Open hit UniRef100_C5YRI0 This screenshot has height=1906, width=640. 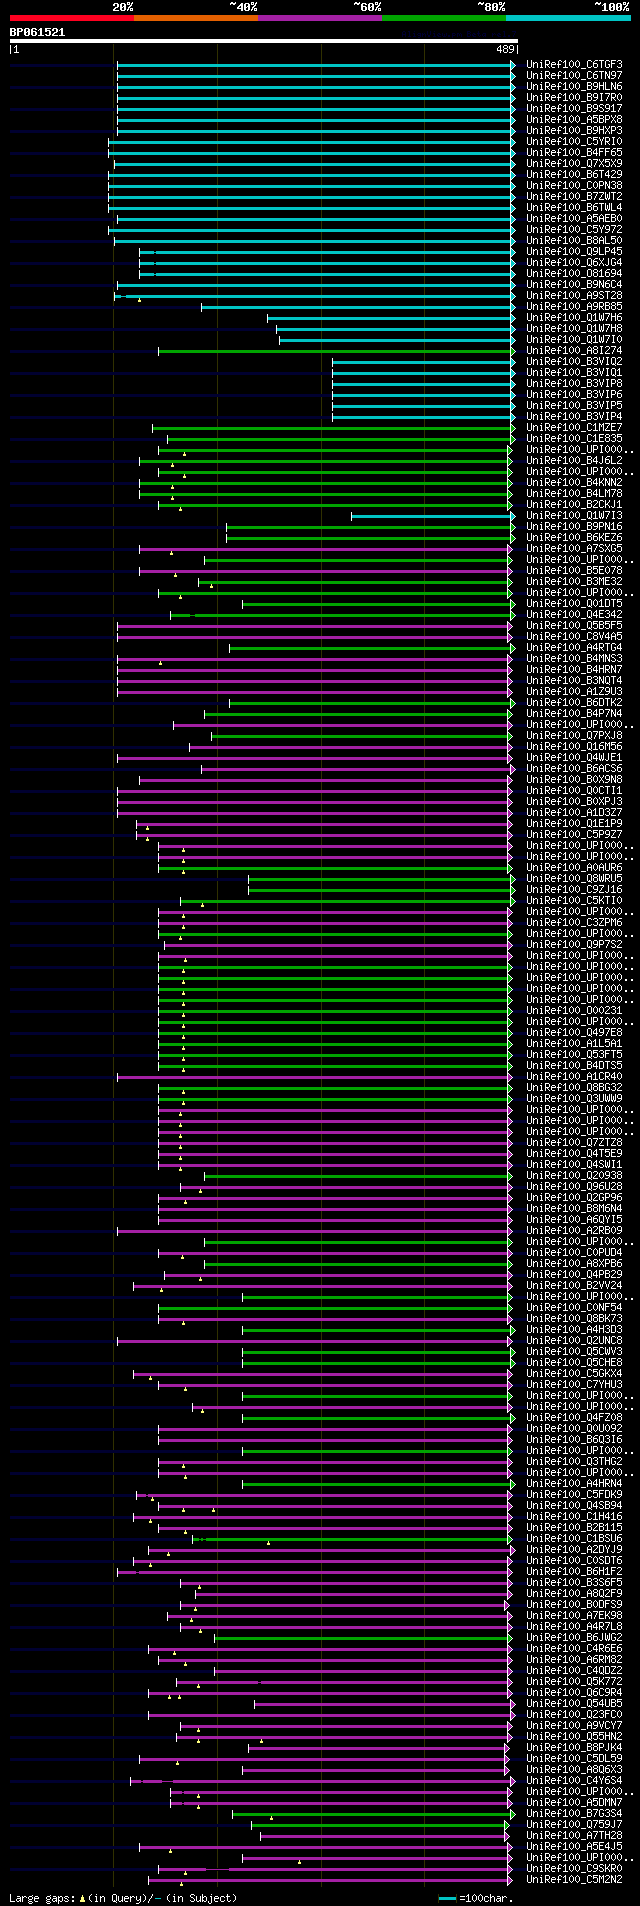(574, 141)
